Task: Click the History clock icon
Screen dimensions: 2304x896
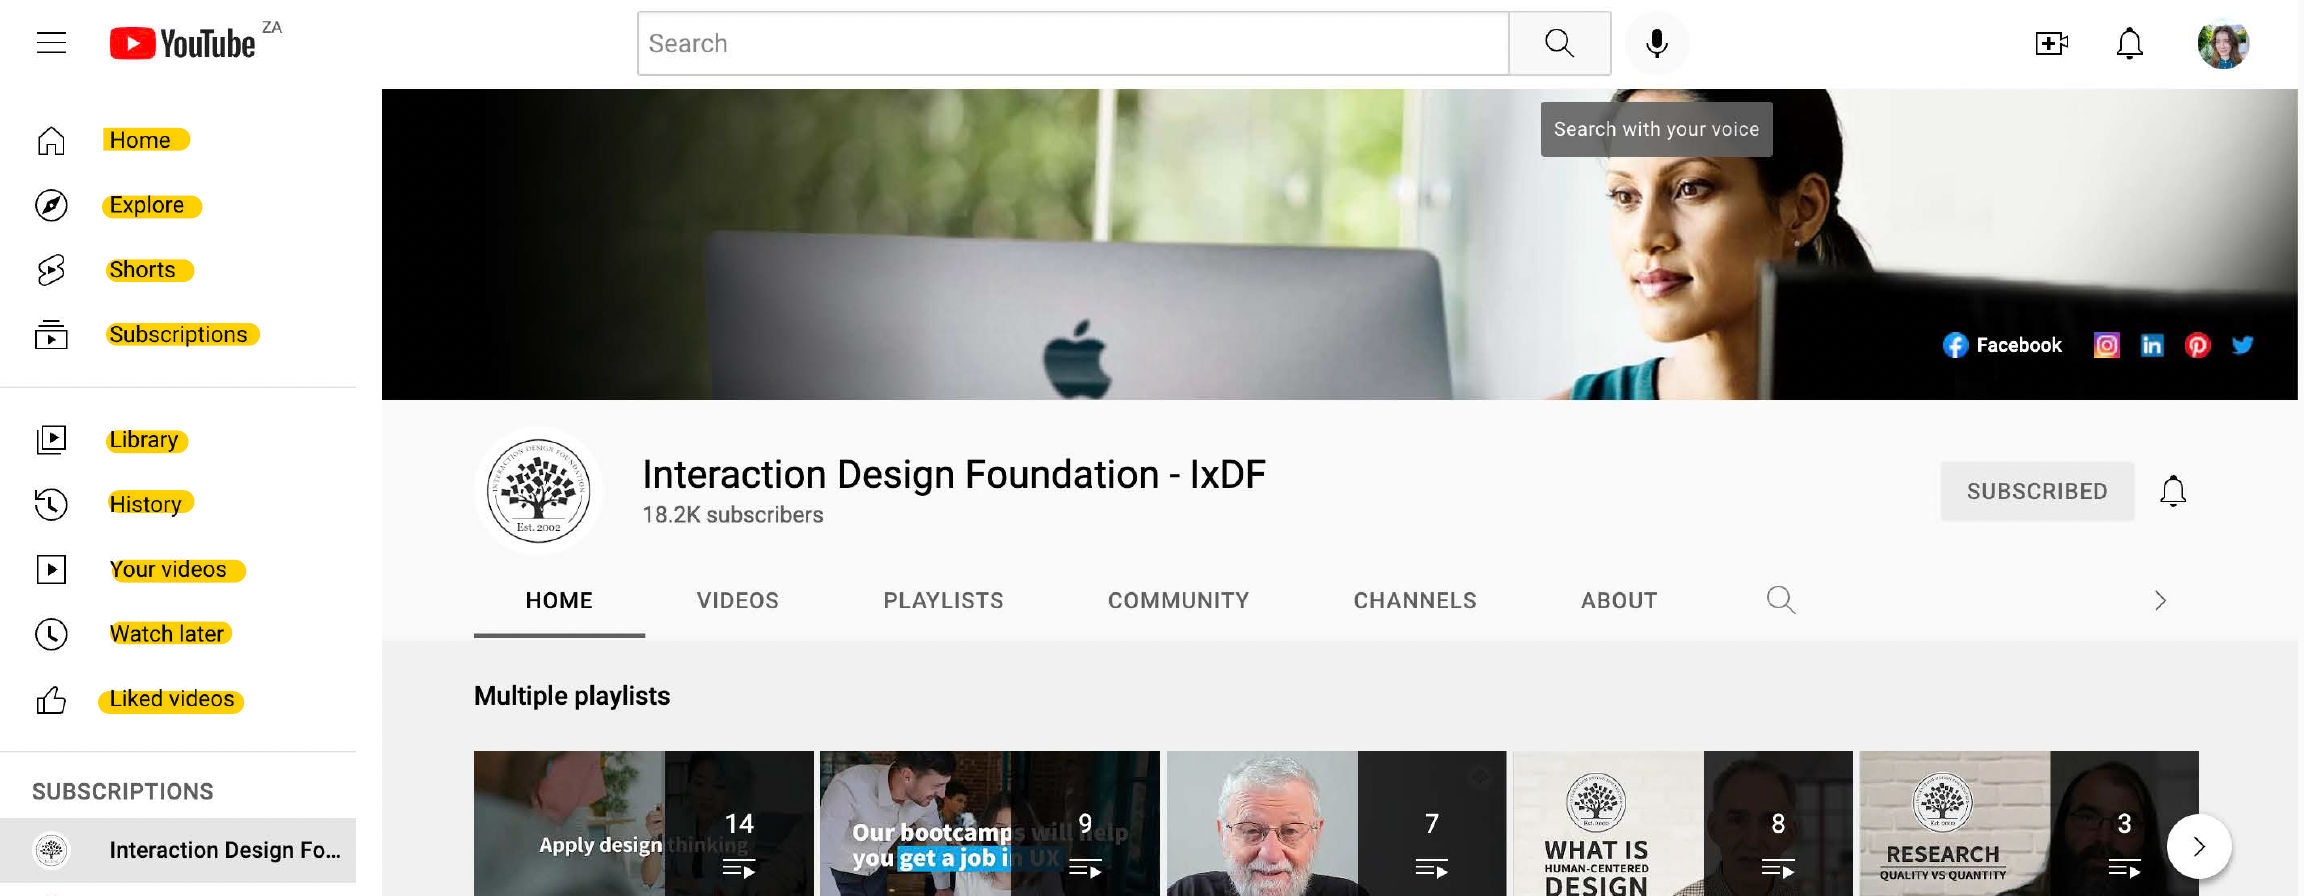Action: tap(51, 504)
